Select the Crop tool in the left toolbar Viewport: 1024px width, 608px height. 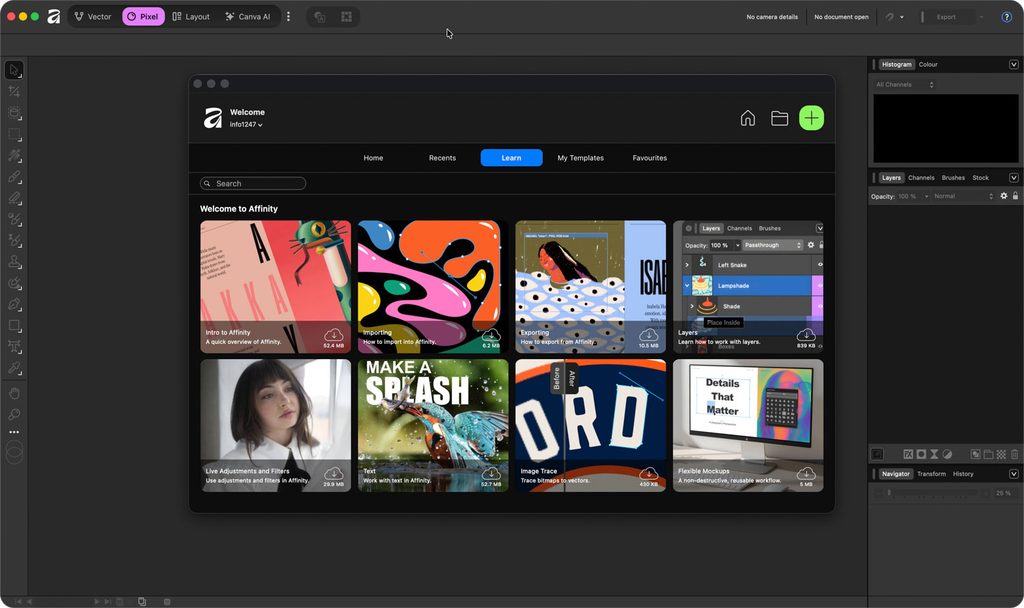click(14, 91)
